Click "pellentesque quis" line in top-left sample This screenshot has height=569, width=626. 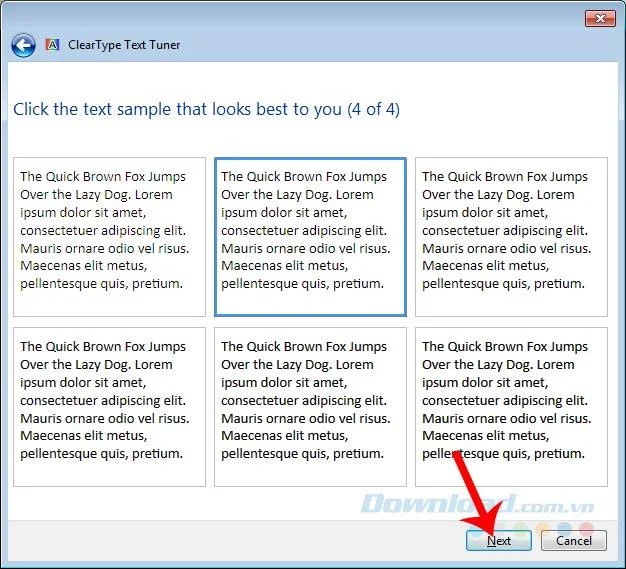101,283
